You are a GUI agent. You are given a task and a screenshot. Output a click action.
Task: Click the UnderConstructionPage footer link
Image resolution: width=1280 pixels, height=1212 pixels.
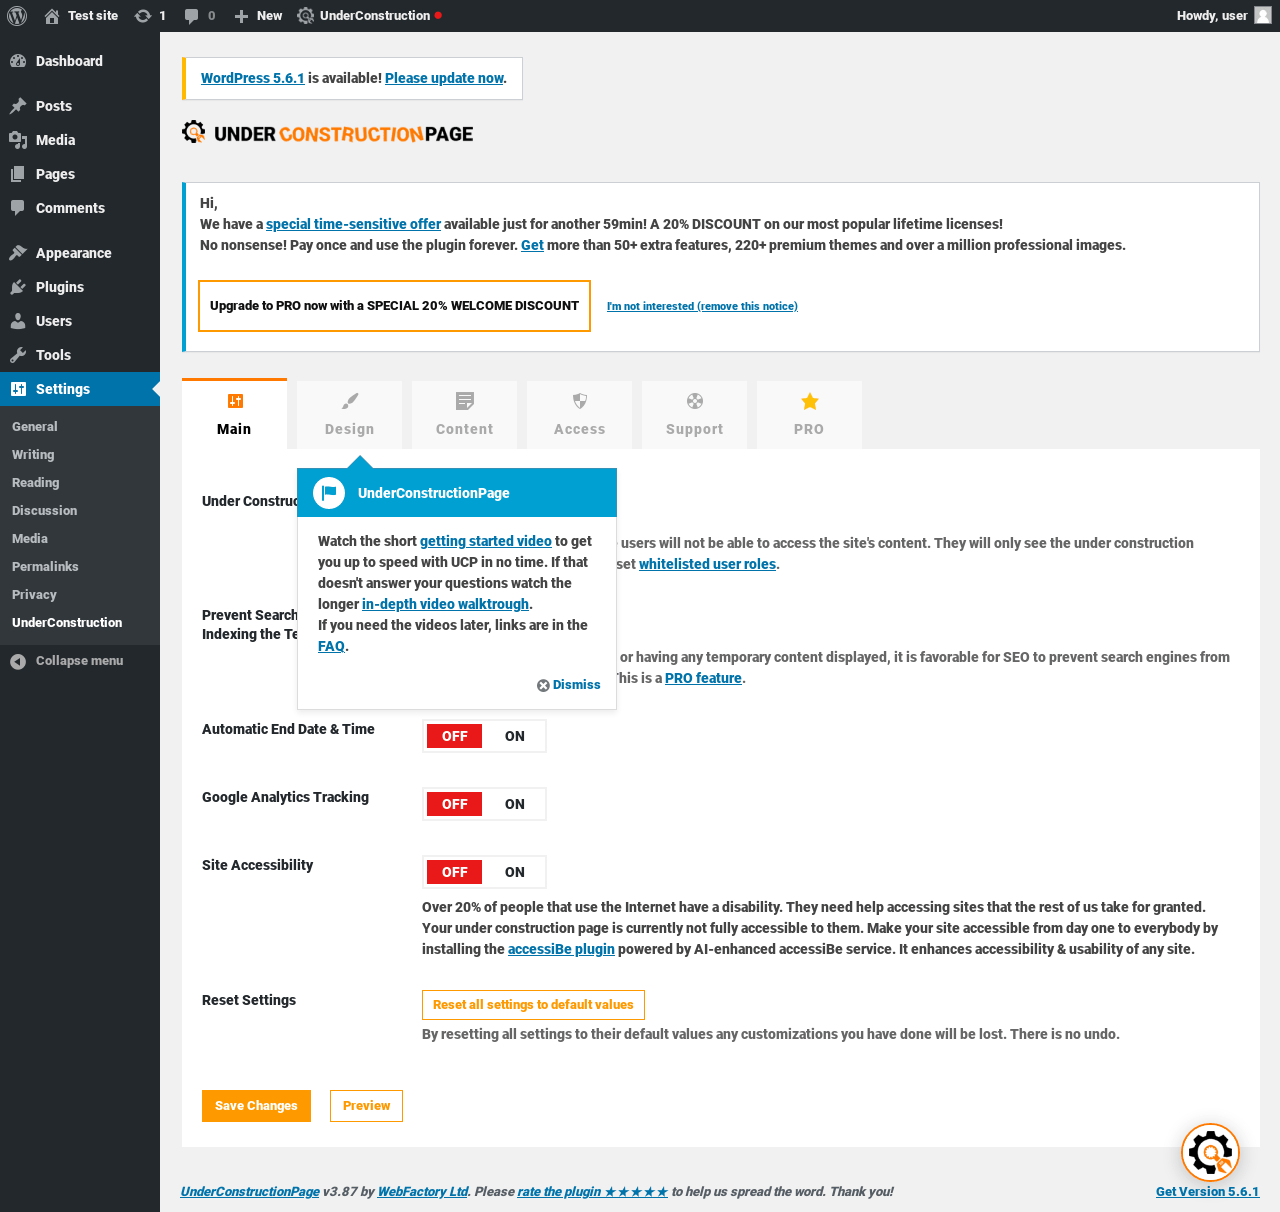pos(250,1192)
